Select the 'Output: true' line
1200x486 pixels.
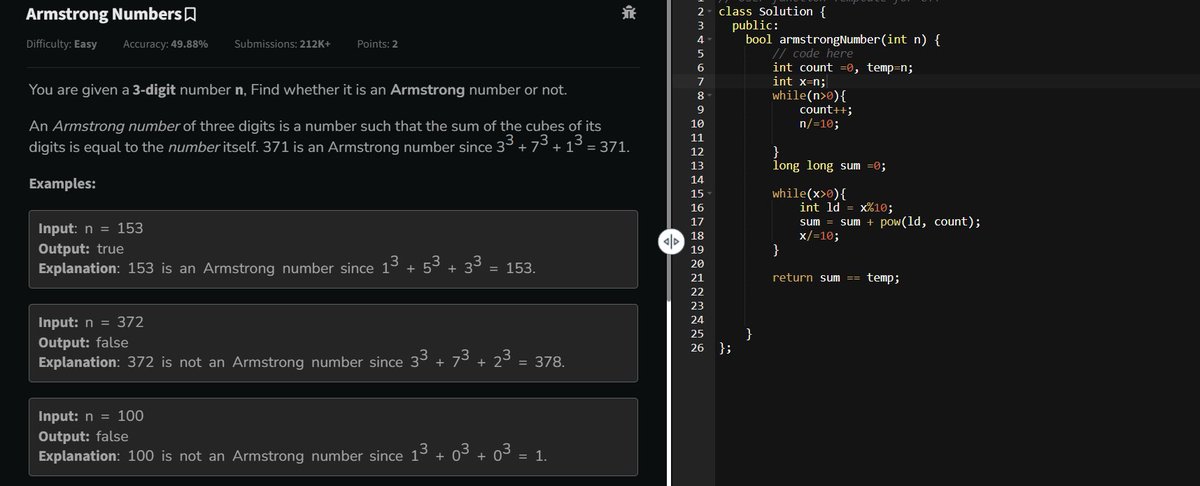[80, 248]
